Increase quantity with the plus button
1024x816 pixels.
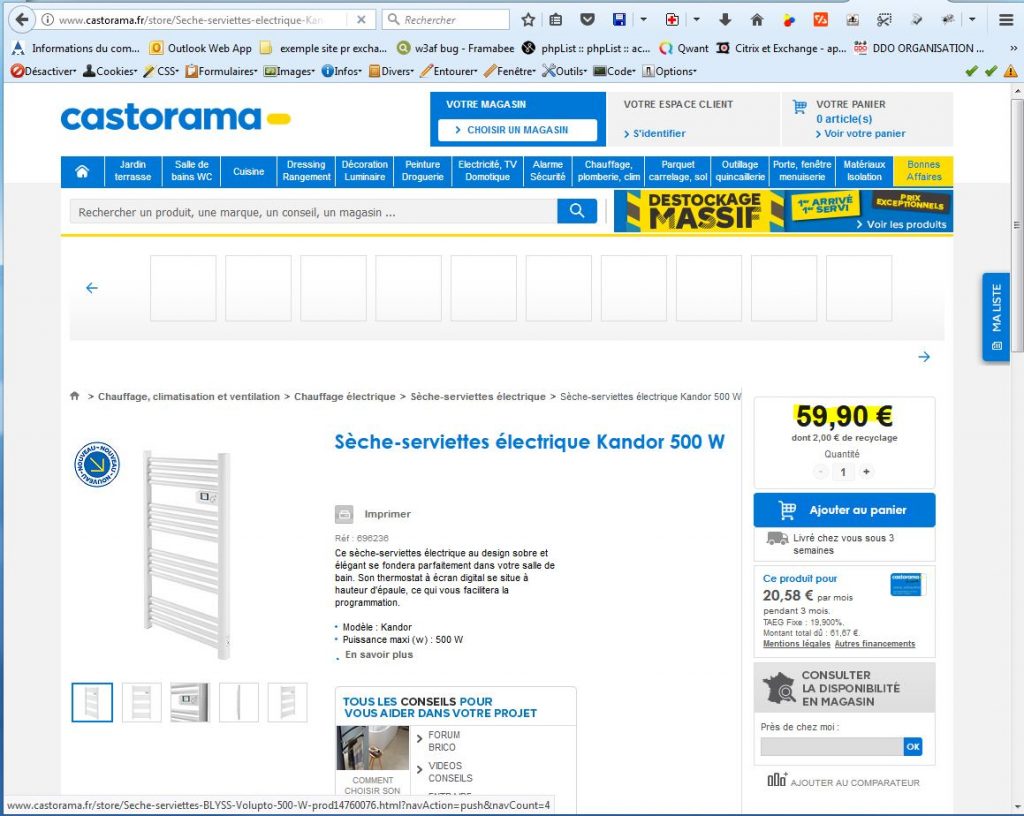click(x=866, y=472)
